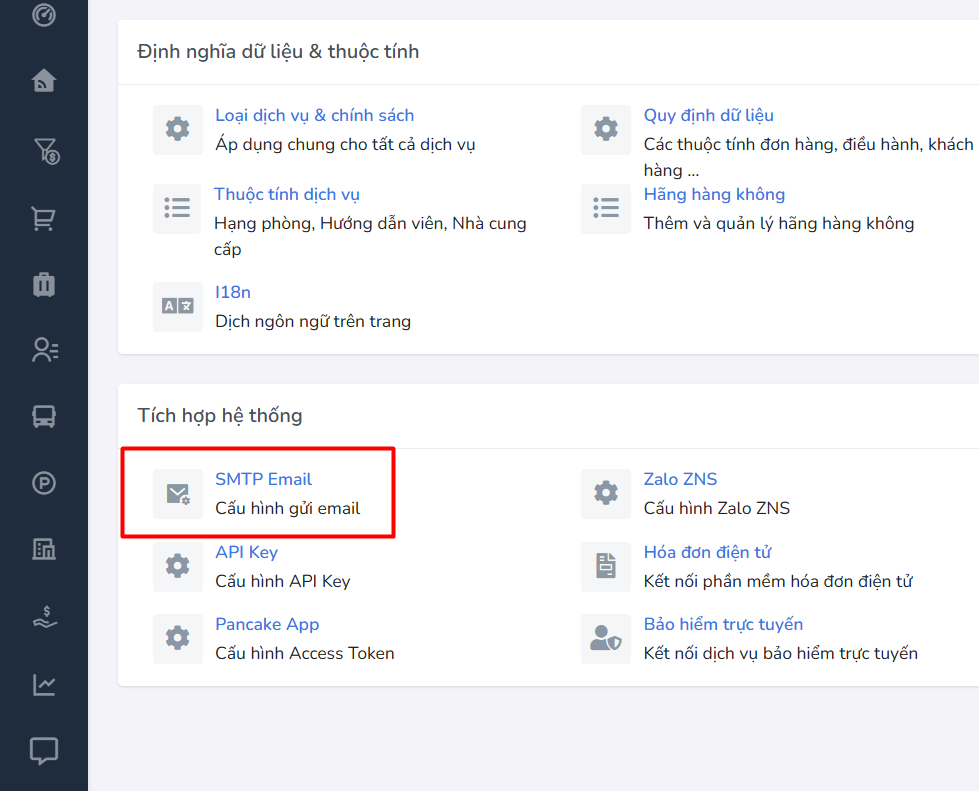
Task: Open the funnel with dollar sidebar icon
Action: (x=45, y=151)
